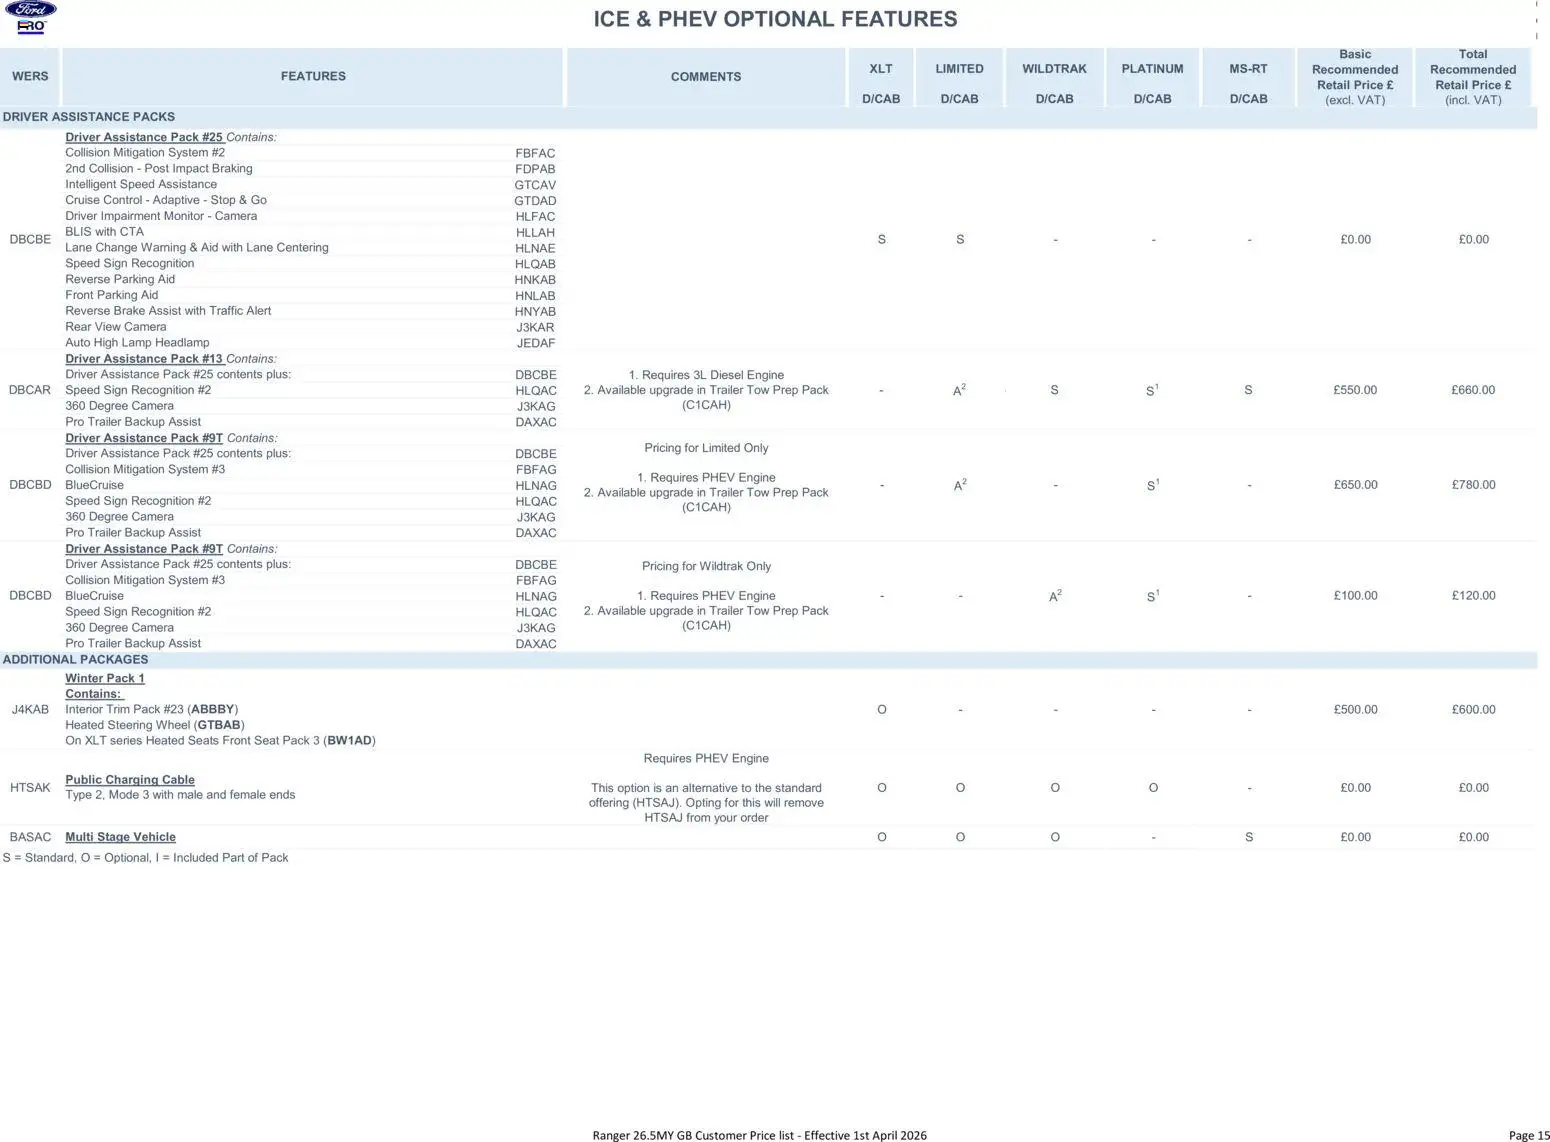Select the PLATINUM D/CAB column header

[x=1152, y=84]
